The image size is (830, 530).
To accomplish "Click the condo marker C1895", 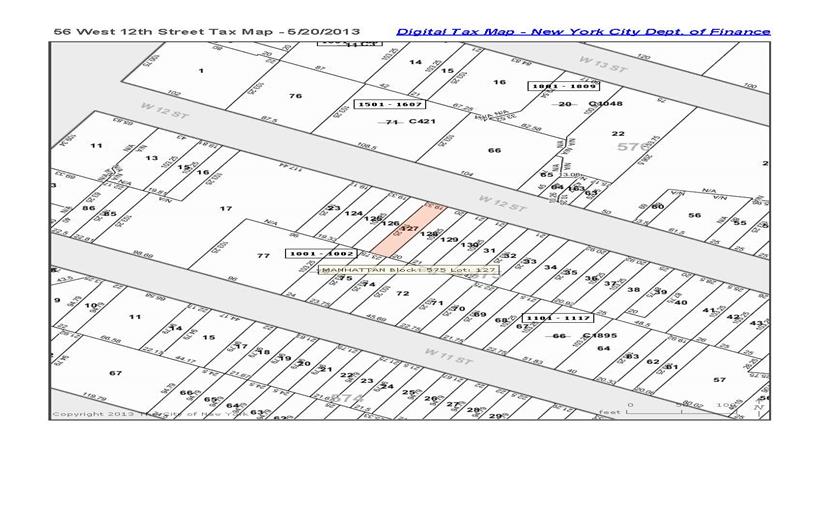I will point(602,336).
